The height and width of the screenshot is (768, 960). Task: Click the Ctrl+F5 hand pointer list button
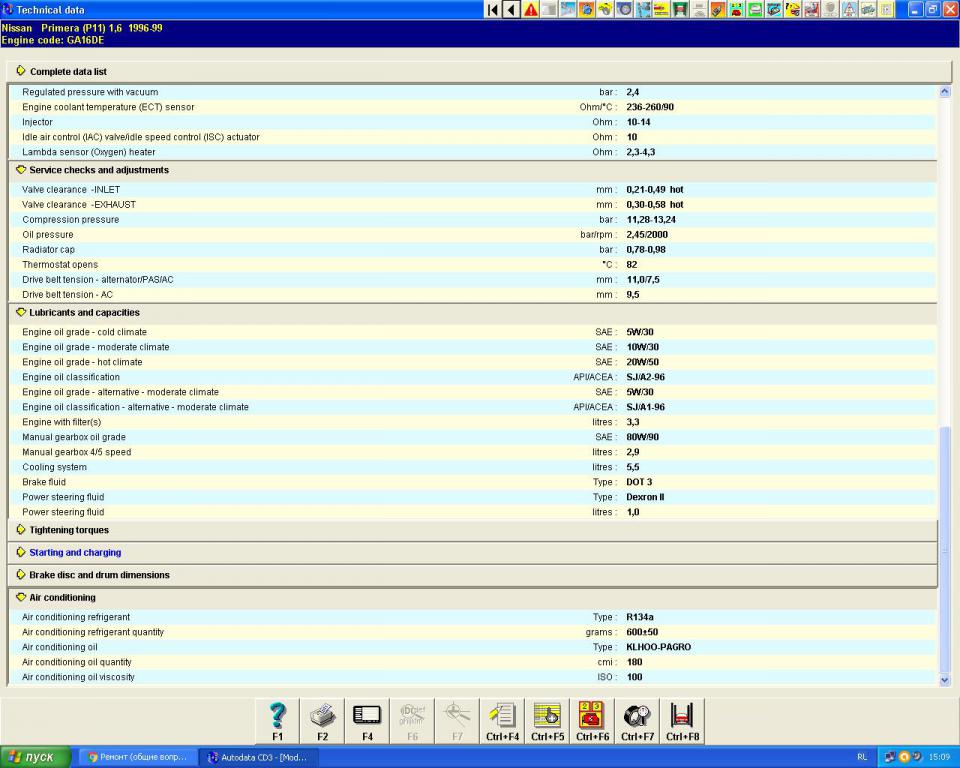pos(547,721)
